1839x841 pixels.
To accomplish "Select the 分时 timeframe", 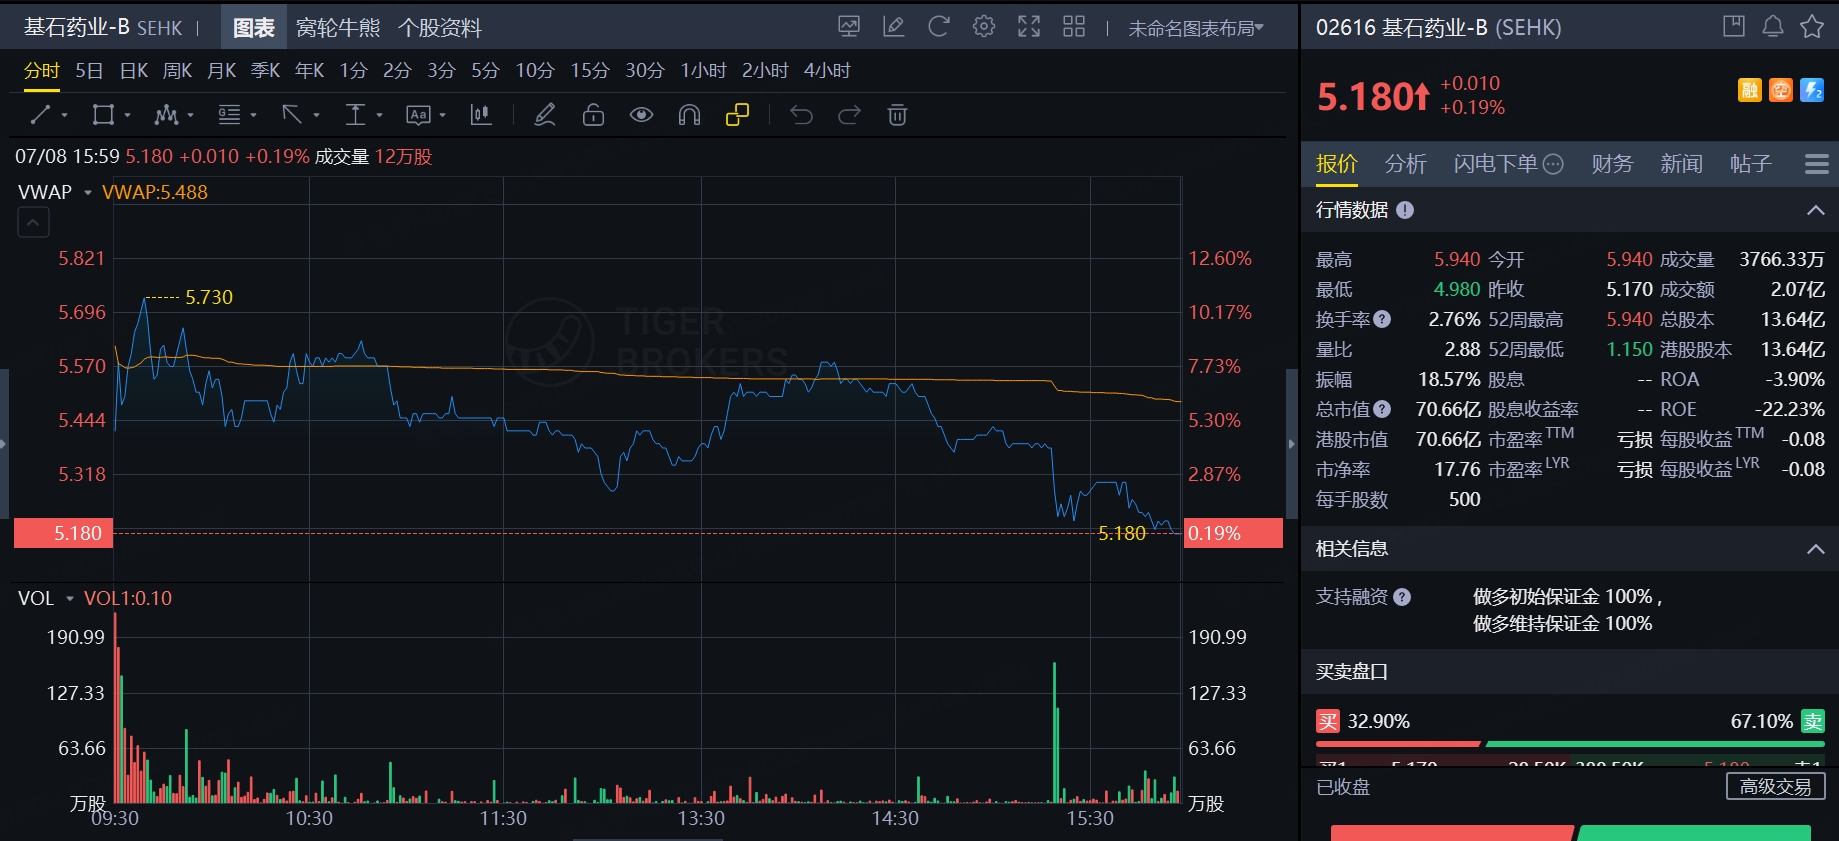I will click(42, 71).
